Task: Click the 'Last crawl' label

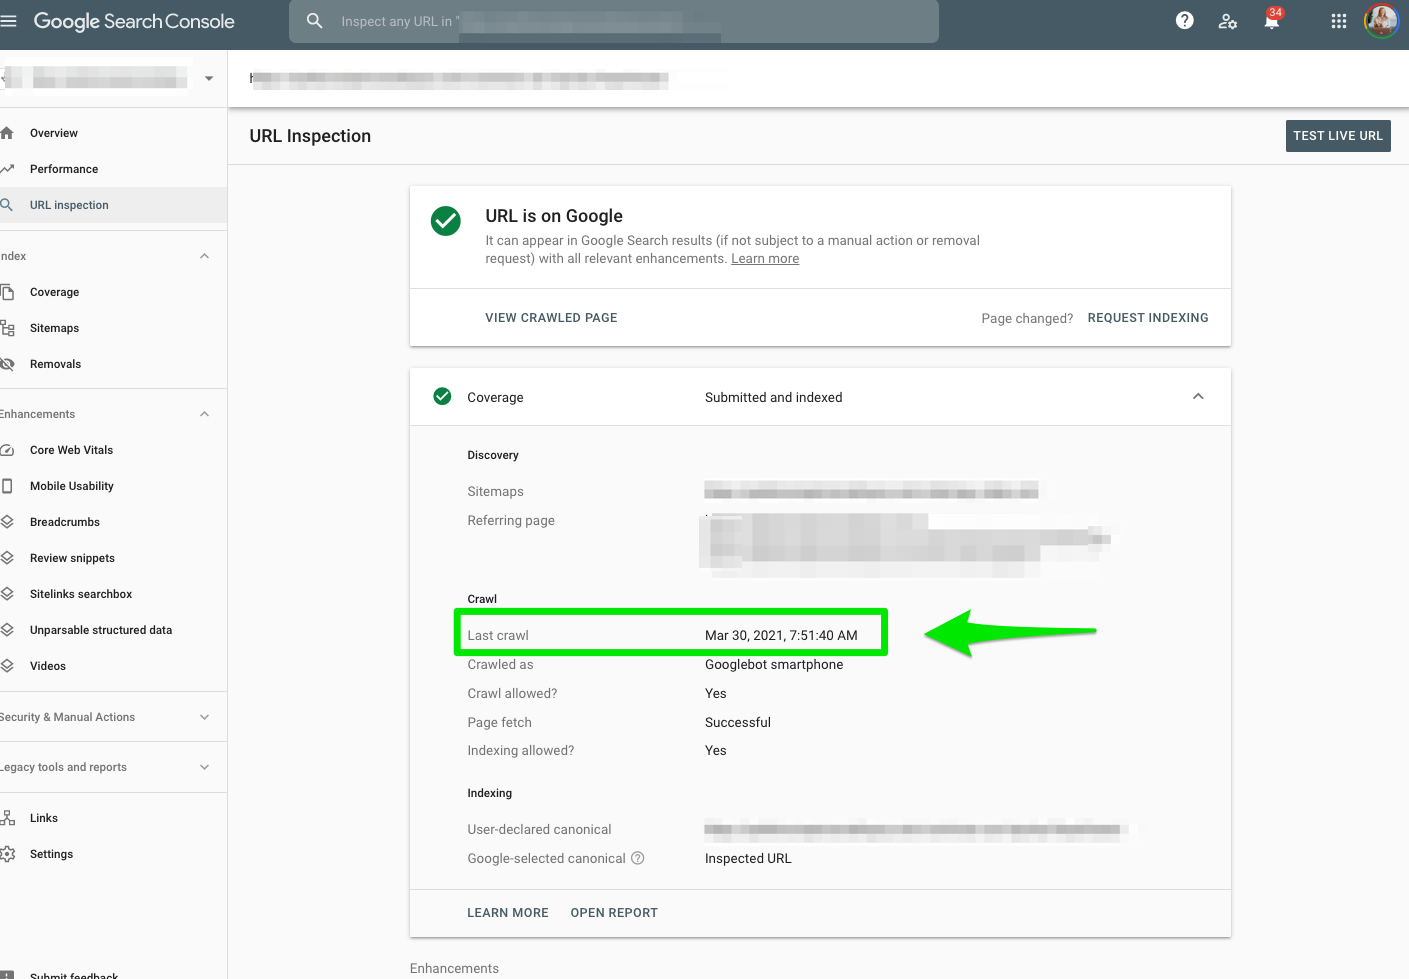Action: tap(498, 635)
